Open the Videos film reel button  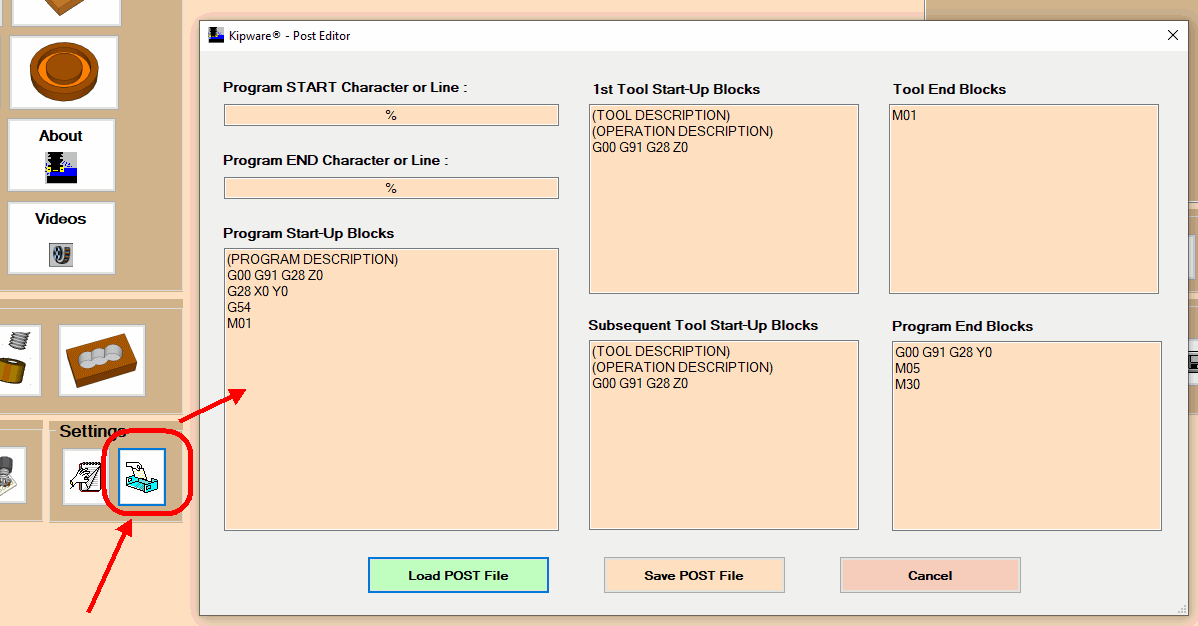(x=61, y=238)
